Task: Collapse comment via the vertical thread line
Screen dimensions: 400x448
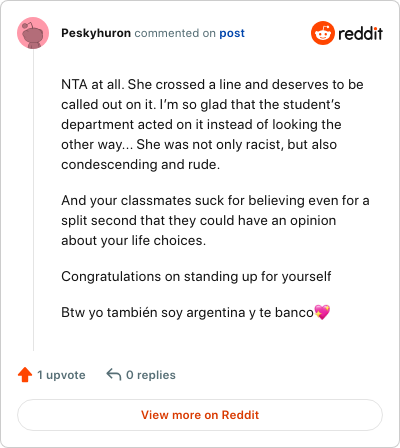Action: [x=33, y=200]
